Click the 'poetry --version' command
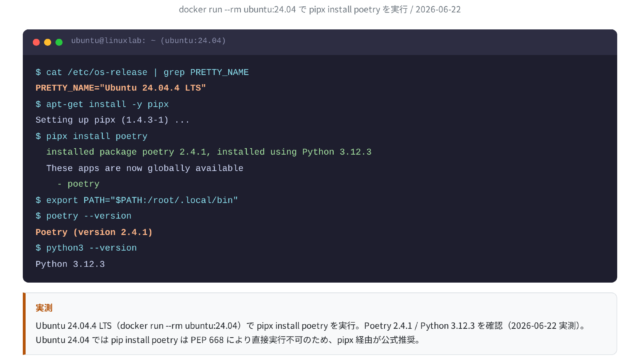 (83, 216)
